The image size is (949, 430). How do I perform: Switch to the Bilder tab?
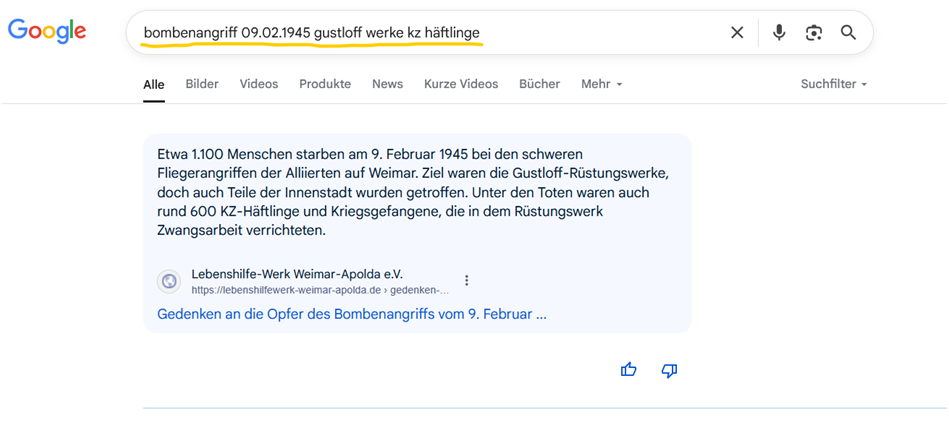click(202, 84)
